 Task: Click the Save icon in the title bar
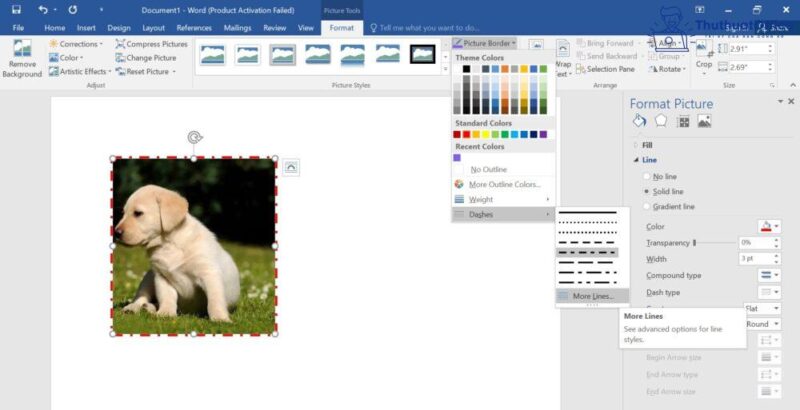coord(16,9)
